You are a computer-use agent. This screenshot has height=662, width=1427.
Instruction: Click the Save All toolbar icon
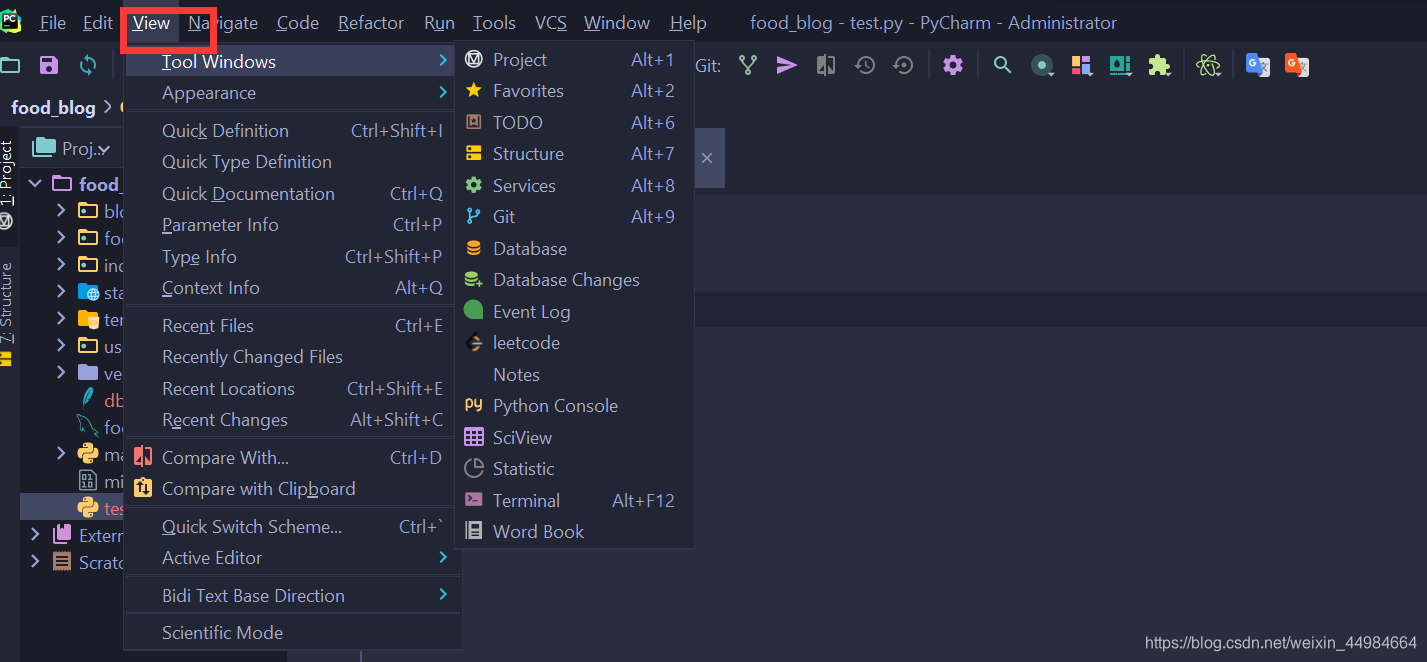click(49, 66)
